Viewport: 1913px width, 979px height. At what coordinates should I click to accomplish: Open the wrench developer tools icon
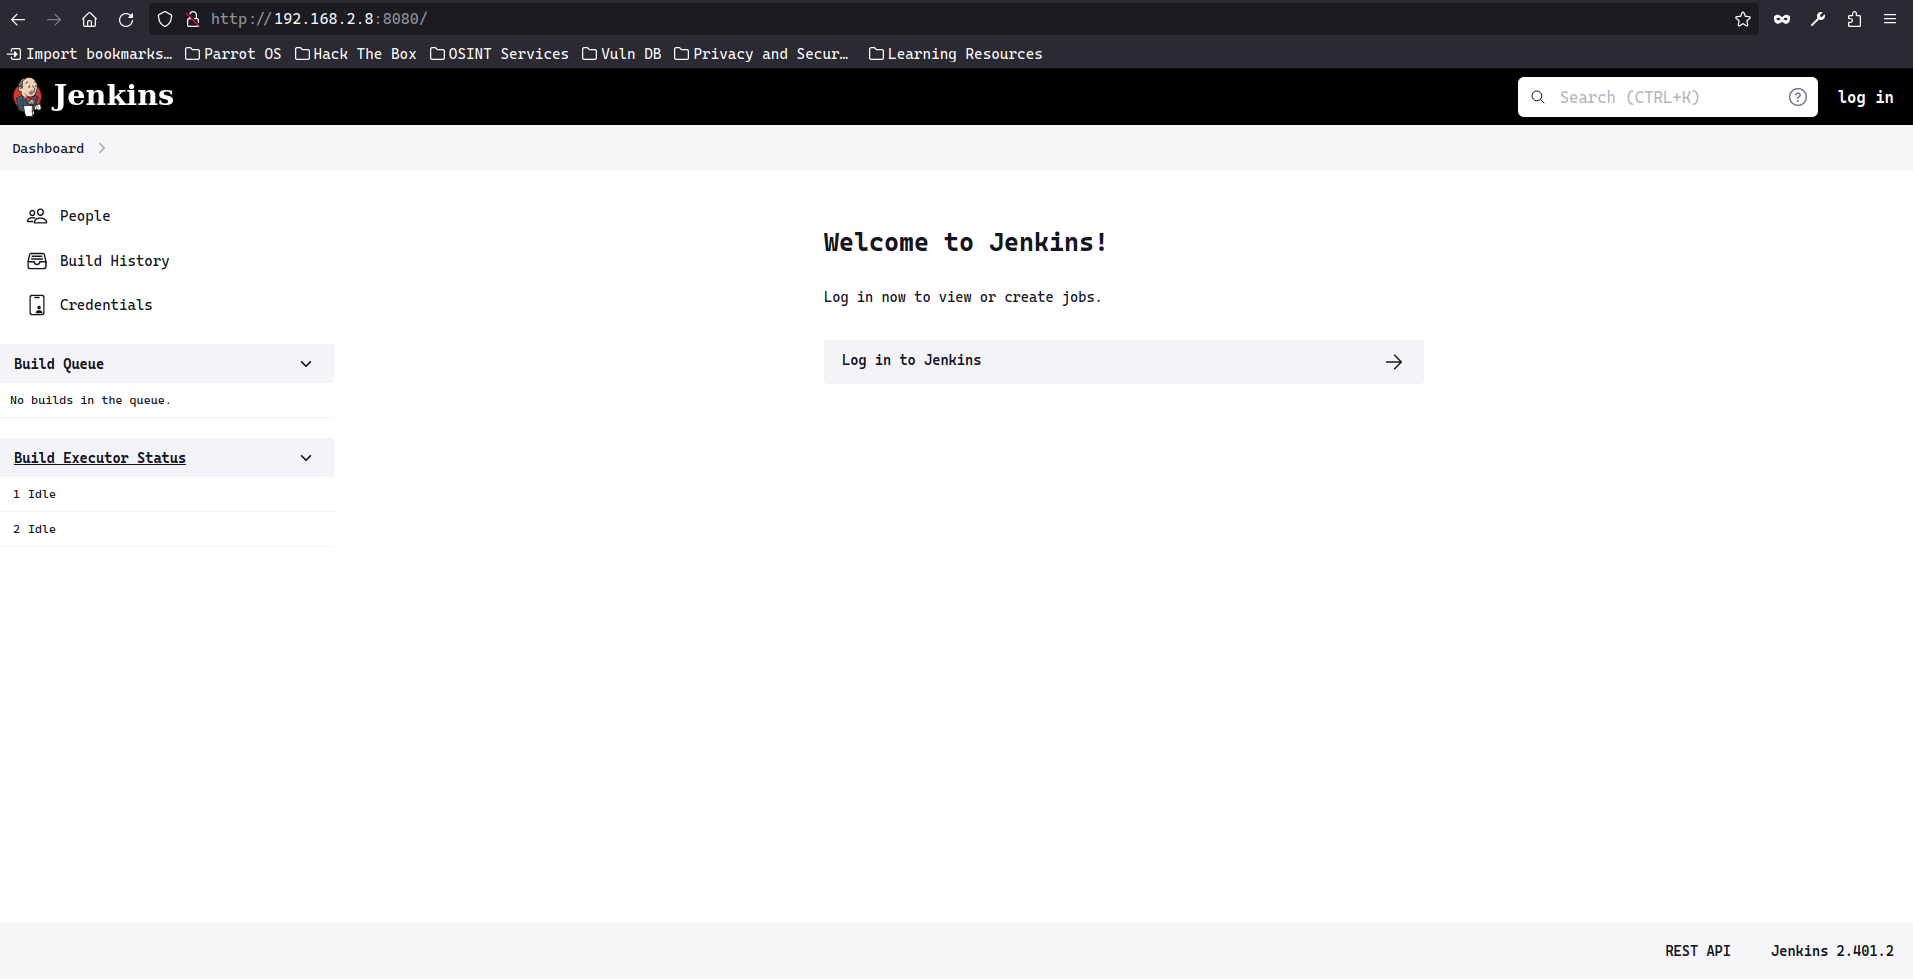coord(1818,19)
